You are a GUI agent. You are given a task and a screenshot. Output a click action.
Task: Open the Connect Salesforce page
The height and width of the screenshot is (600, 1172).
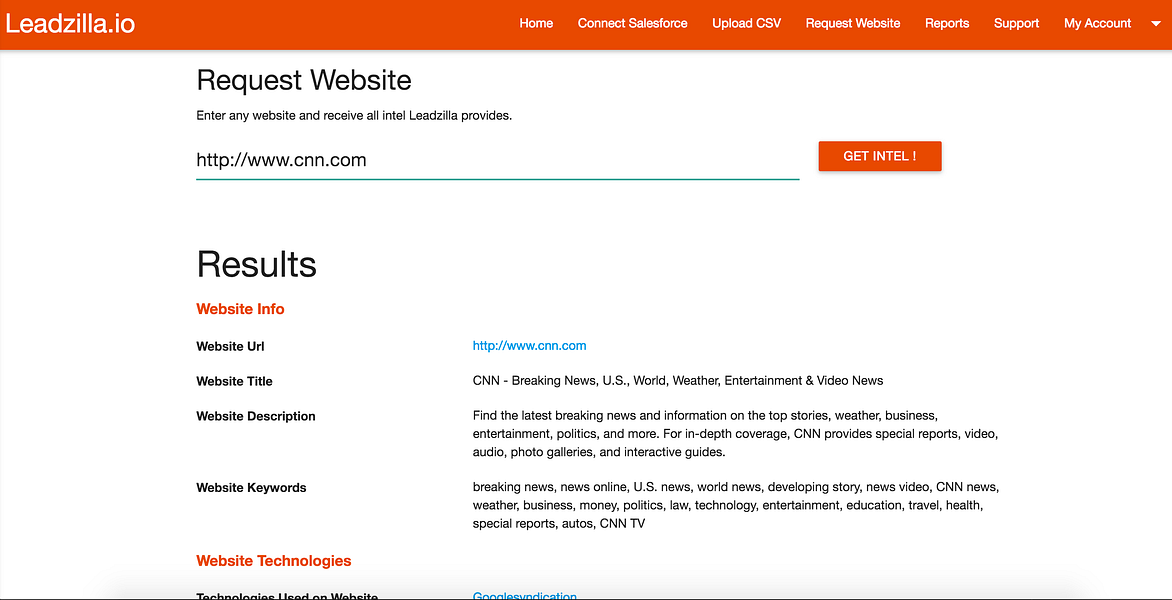632,23
